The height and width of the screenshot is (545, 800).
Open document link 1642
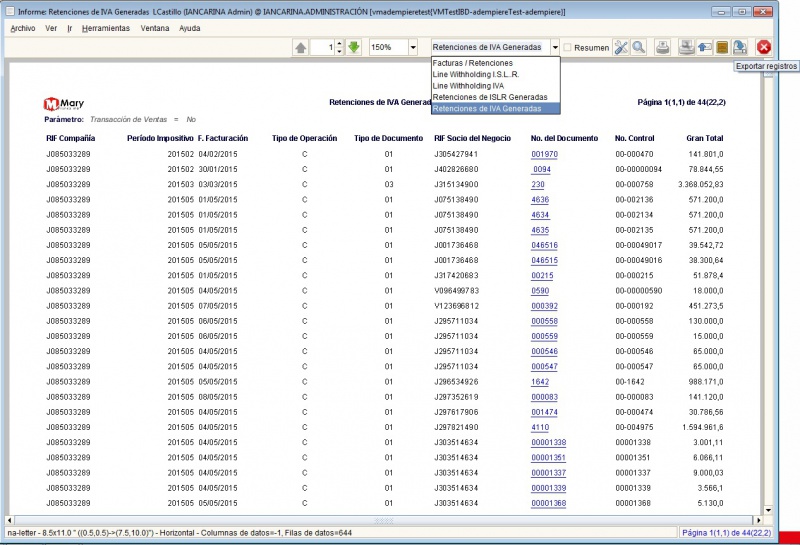pos(540,382)
